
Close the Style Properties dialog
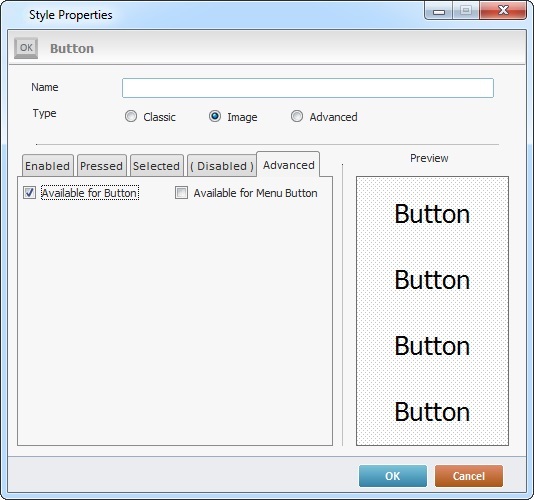coord(503,11)
